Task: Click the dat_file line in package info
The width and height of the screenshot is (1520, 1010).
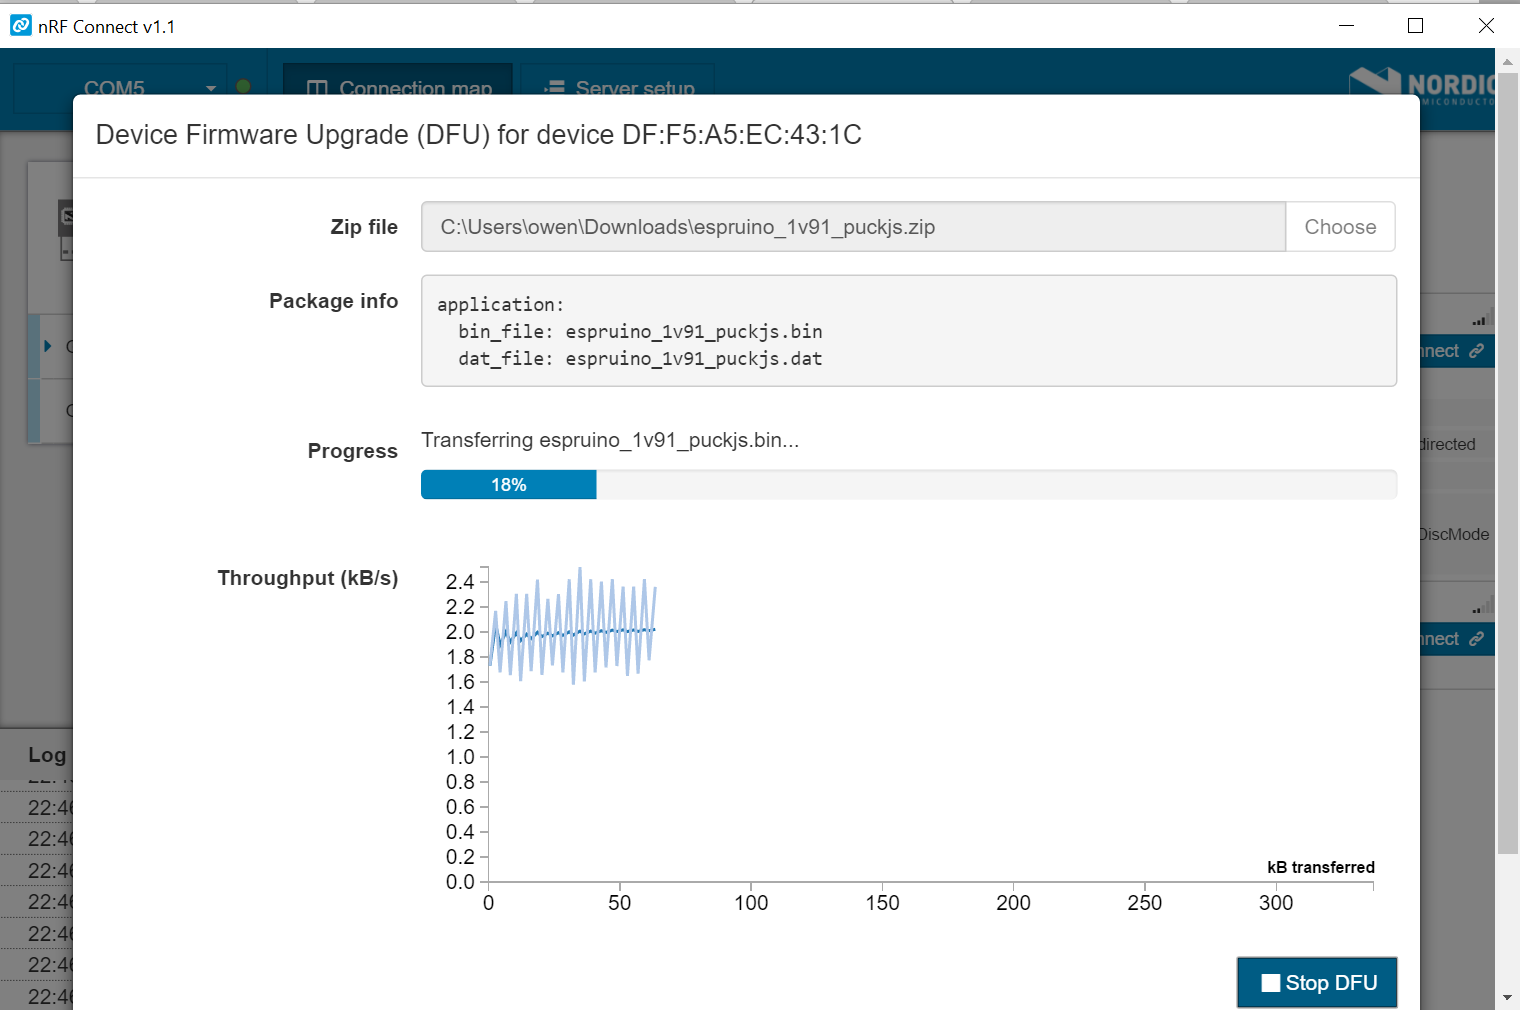Action: click(640, 358)
